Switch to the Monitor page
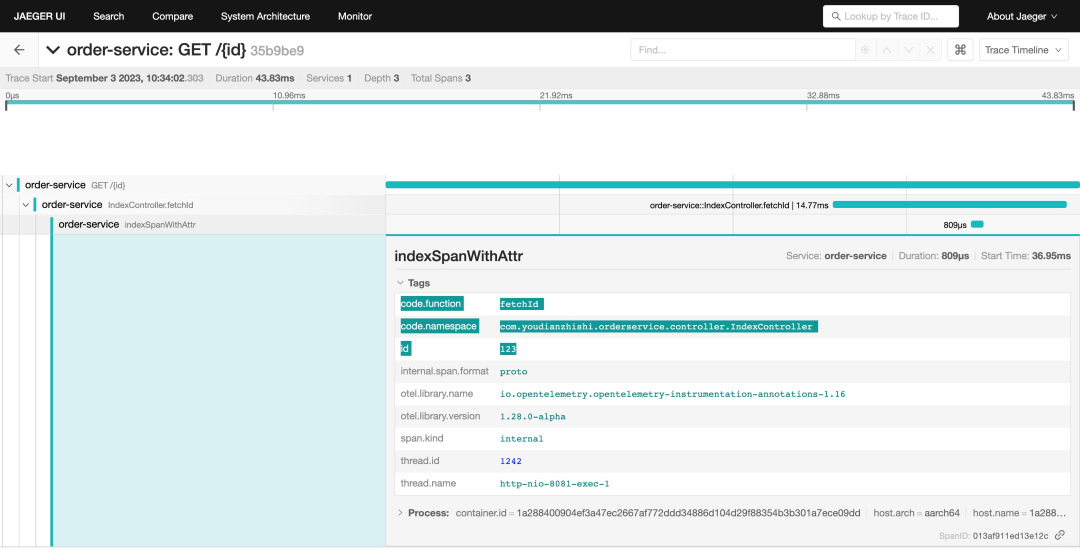Screen dimensions: 1080x550 click(355, 16)
